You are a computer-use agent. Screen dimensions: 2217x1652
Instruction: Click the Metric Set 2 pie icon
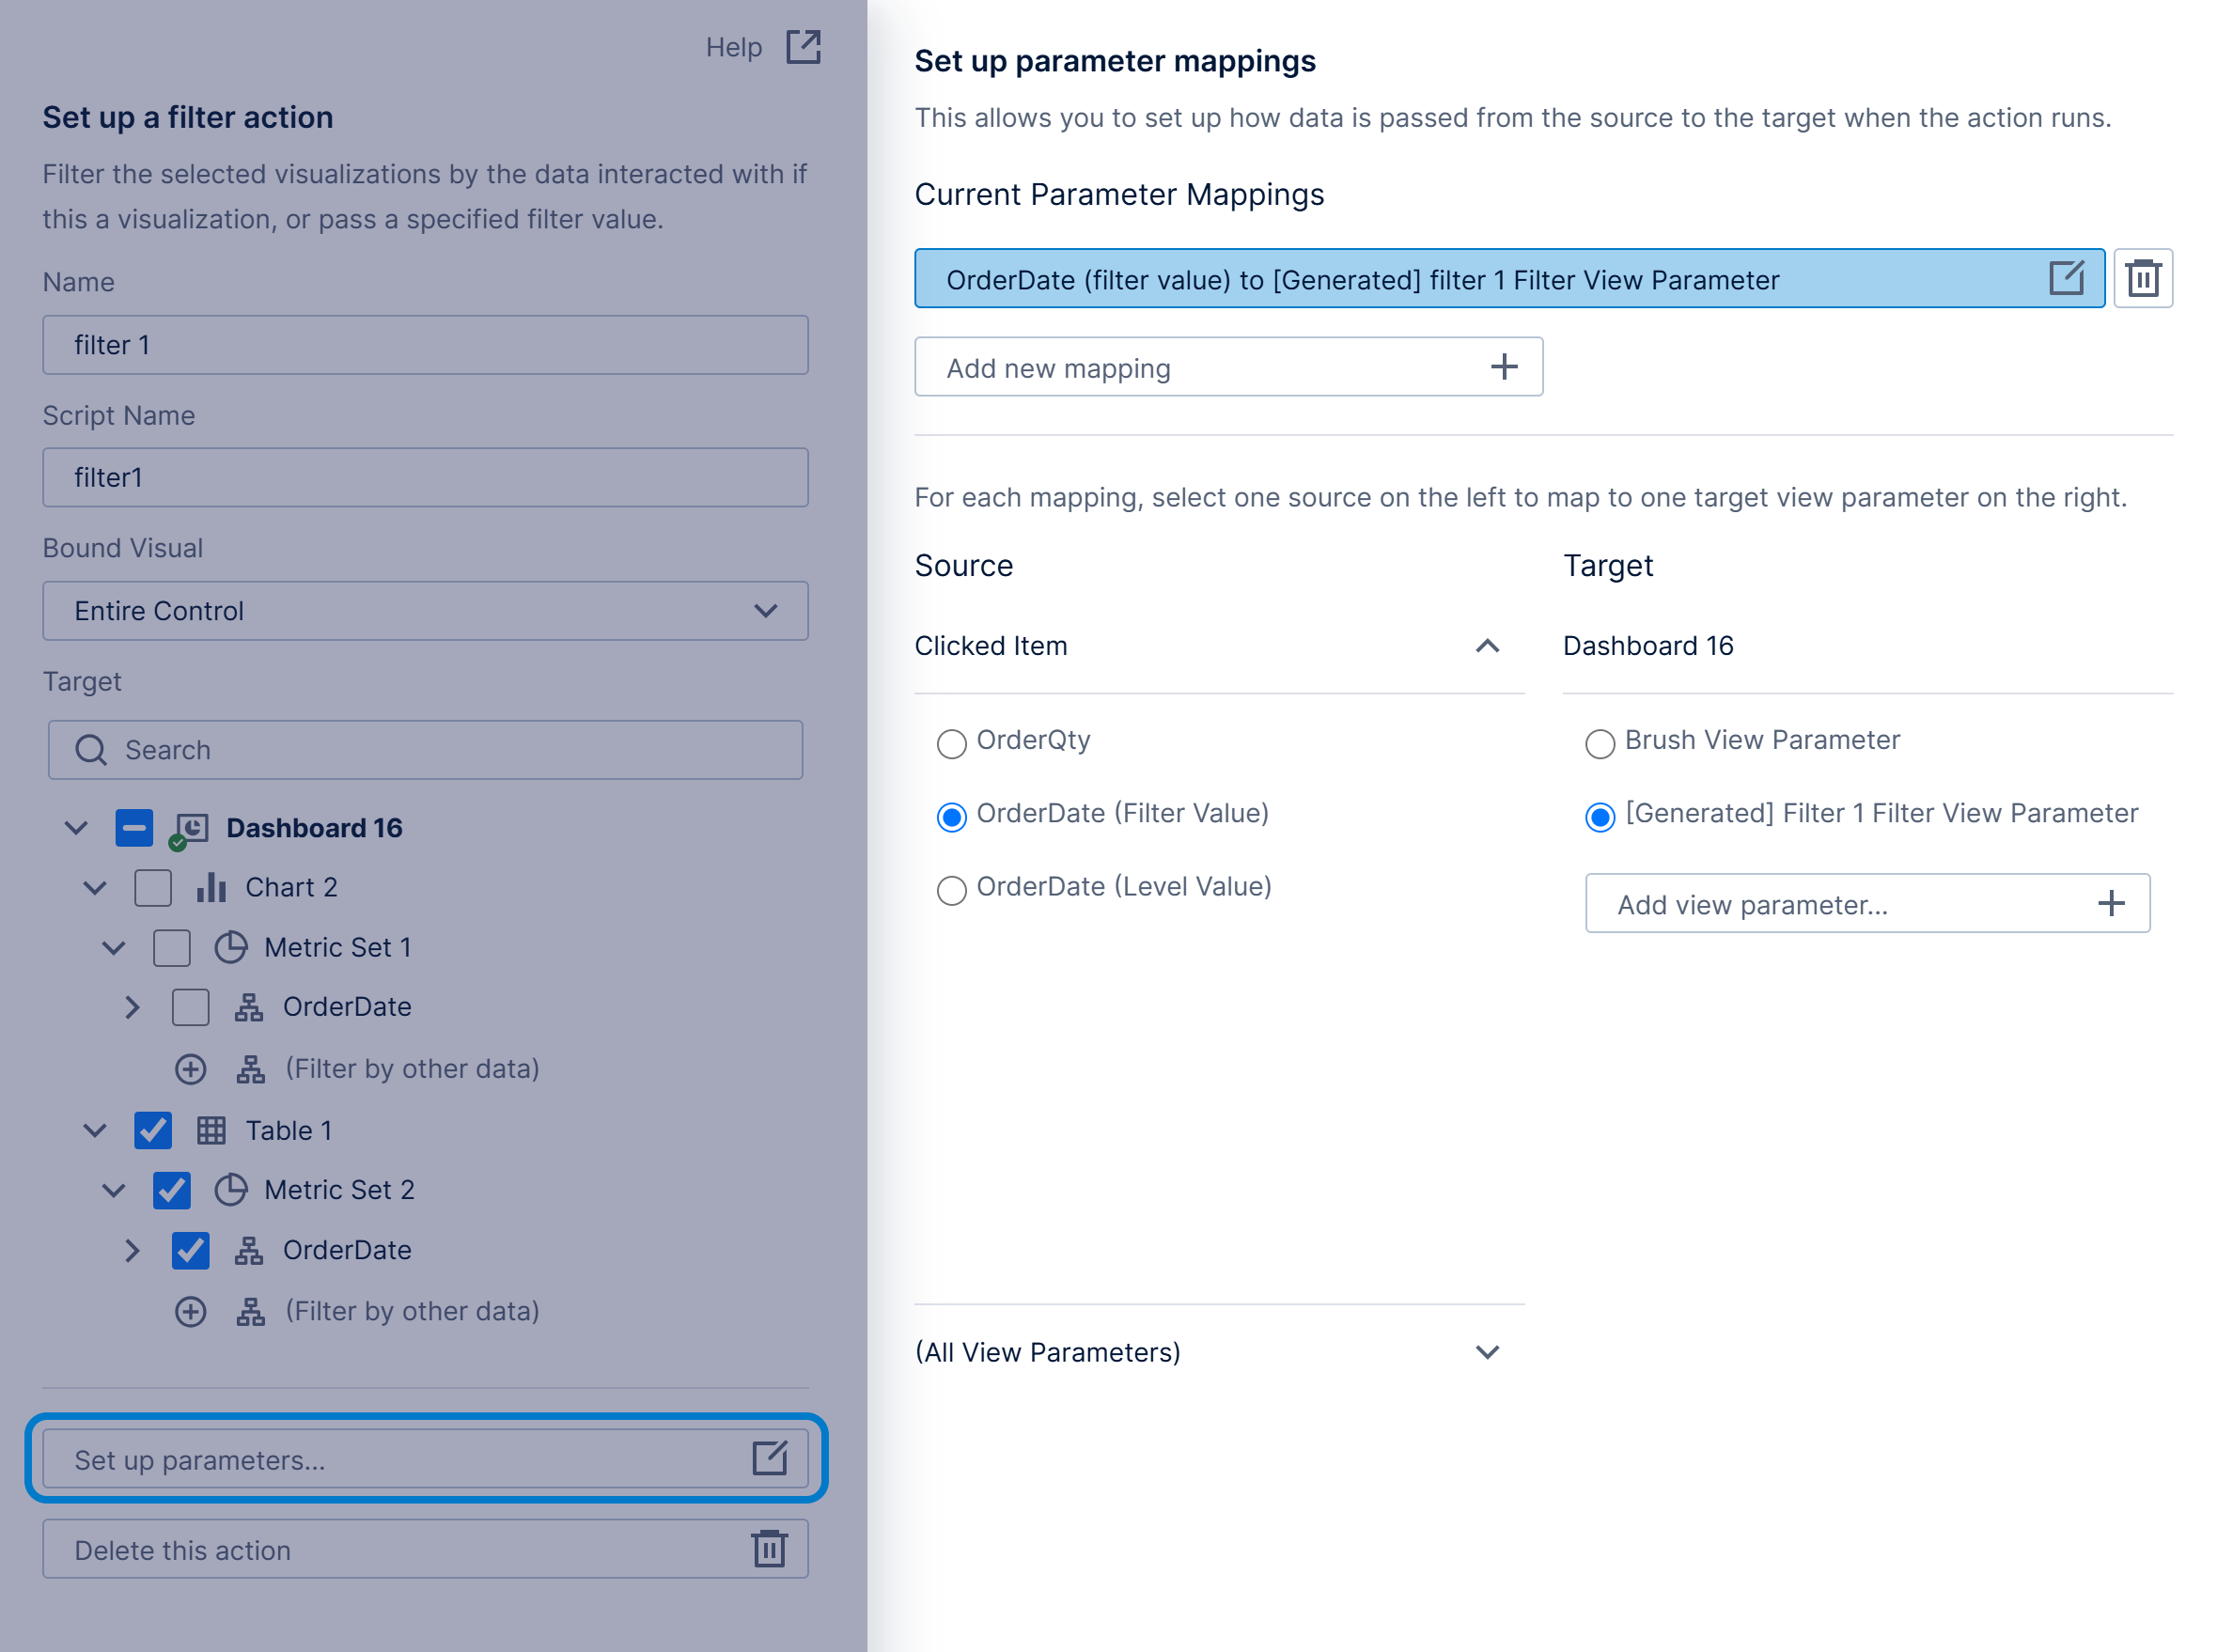[x=230, y=1190]
